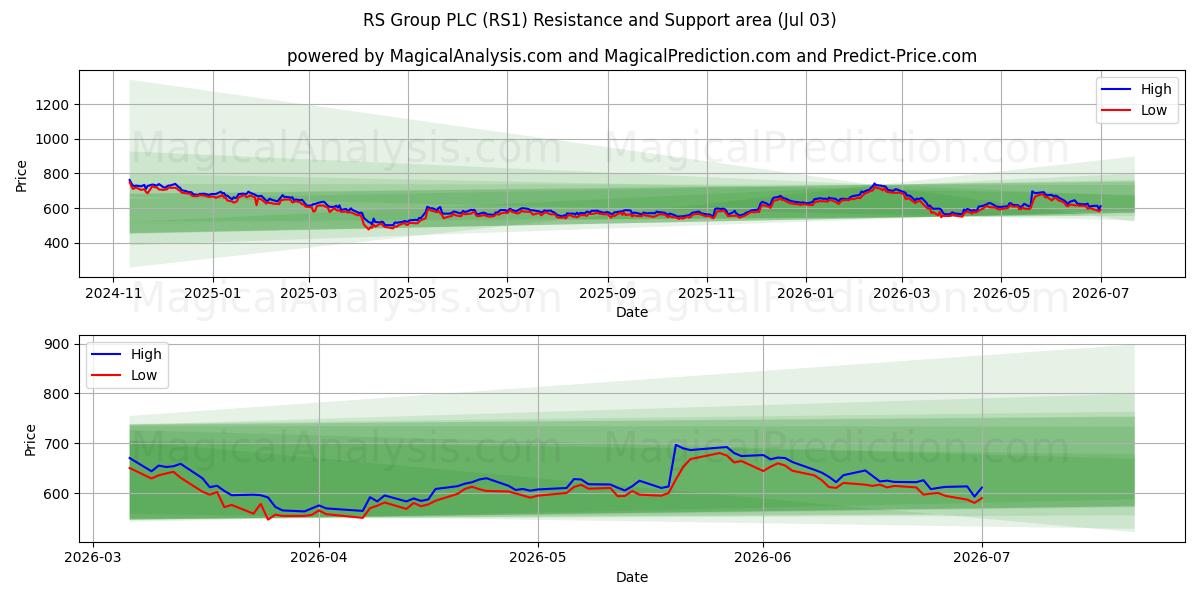Click the 2026-01 x-axis tick label
The width and height of the screenshot is (1200, 600).
805,294
